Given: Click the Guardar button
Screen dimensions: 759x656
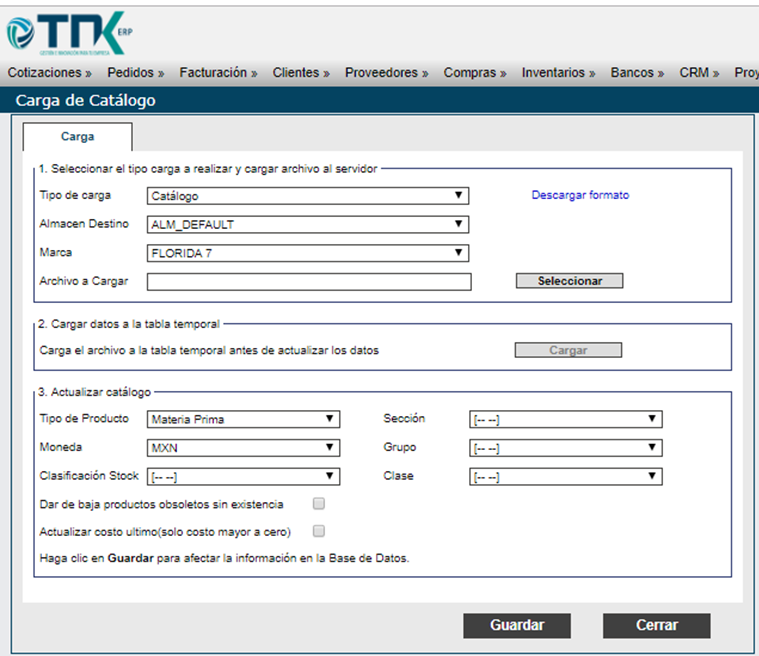Looking at the screenshot, I should click(x=517, y=625).
